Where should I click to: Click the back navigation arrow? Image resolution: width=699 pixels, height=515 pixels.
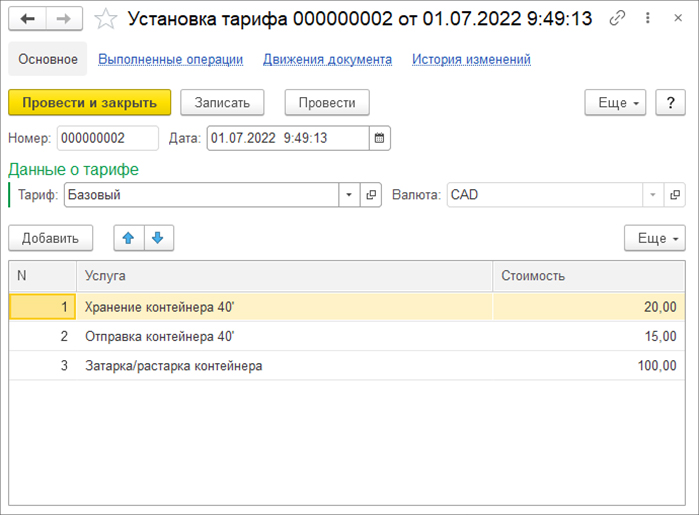tap(28, 19)
